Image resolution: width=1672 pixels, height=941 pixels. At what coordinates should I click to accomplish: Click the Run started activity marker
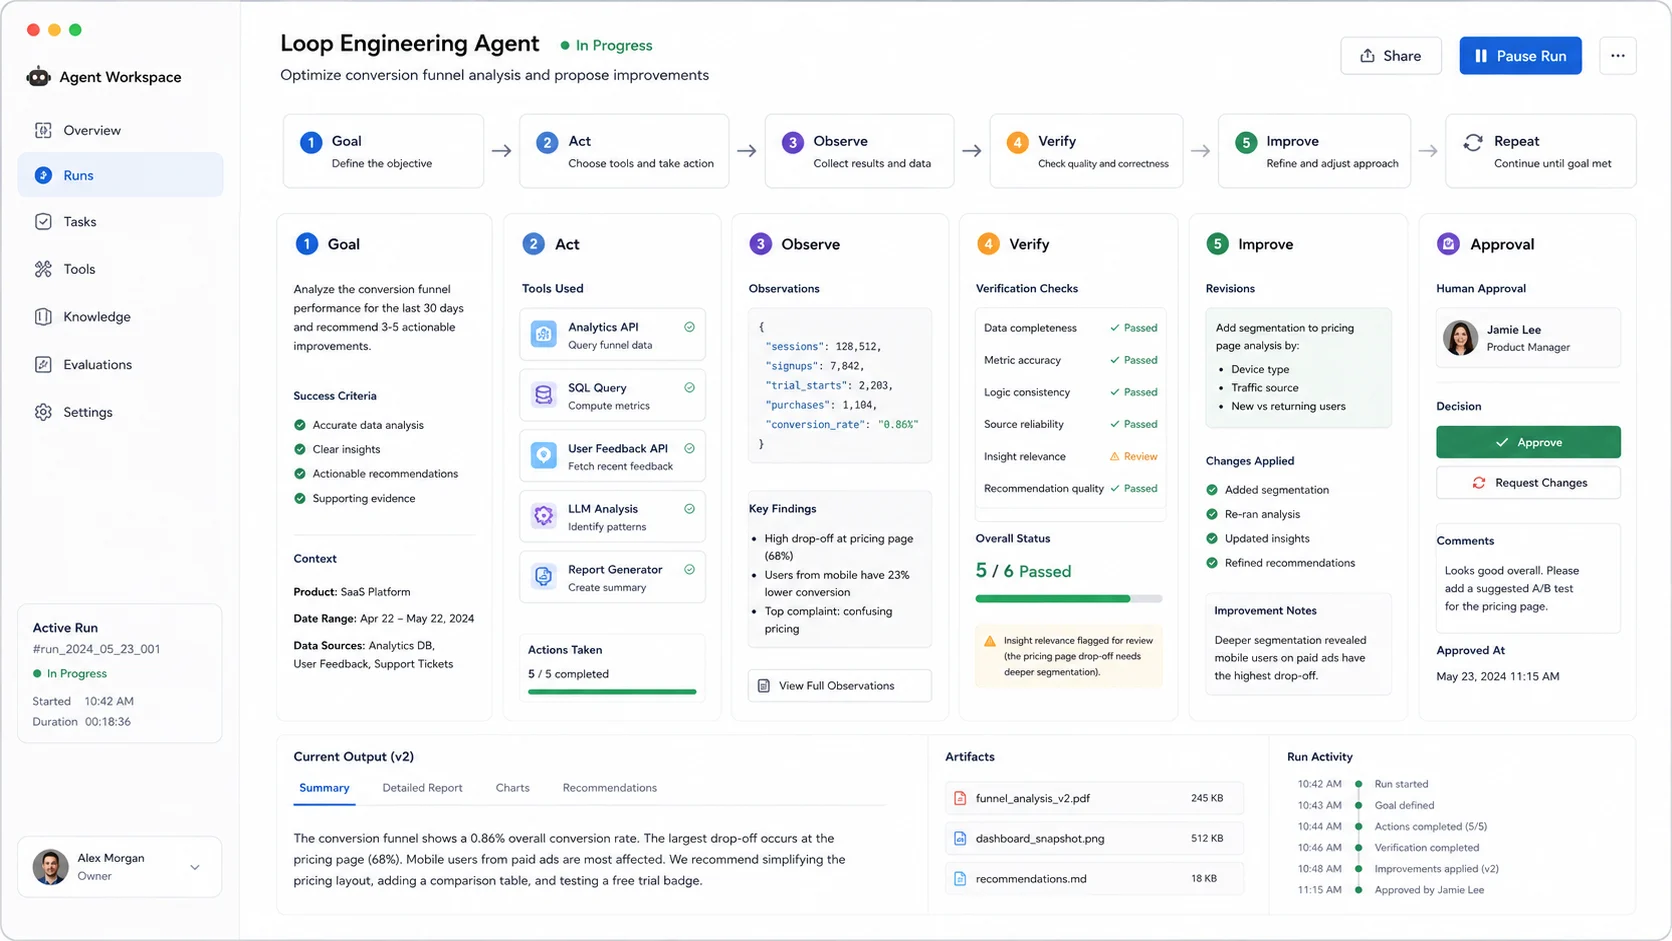tap(1358, 784)
